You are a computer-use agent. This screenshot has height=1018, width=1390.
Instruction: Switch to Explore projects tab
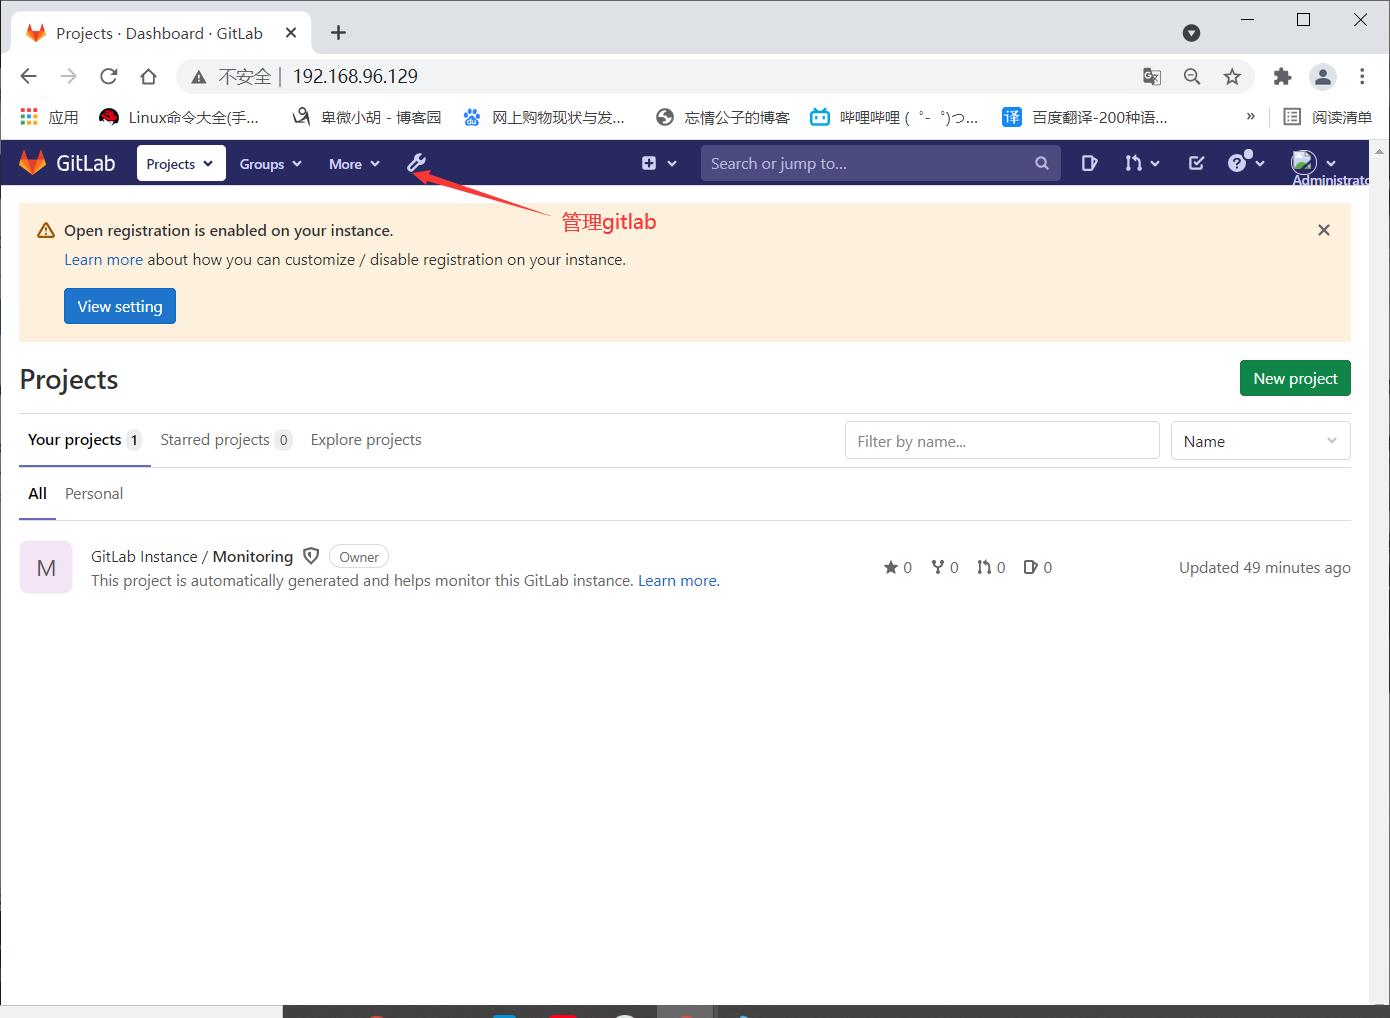pyautogui.click(x=366, y=440)
